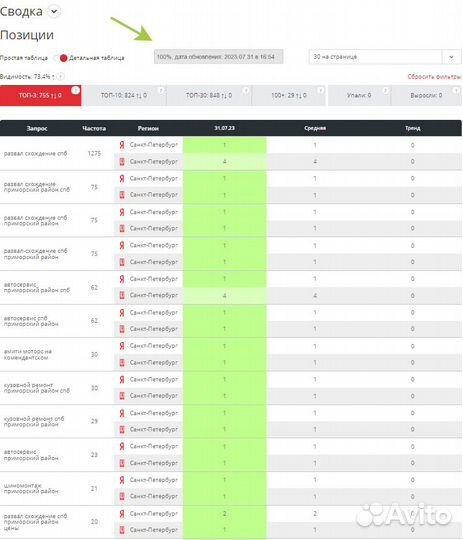Click Google icon for query with frequency 23
Screen dimensions: 463x540
coord(122,463)
